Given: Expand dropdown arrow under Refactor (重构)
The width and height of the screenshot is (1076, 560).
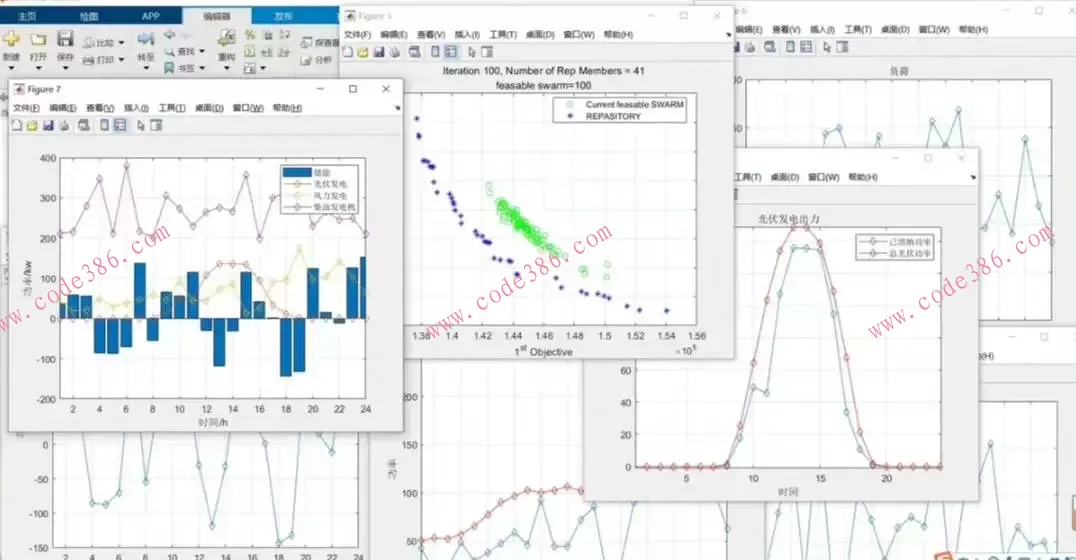Looking at the screenshot, I should click(x=226, y=69).
